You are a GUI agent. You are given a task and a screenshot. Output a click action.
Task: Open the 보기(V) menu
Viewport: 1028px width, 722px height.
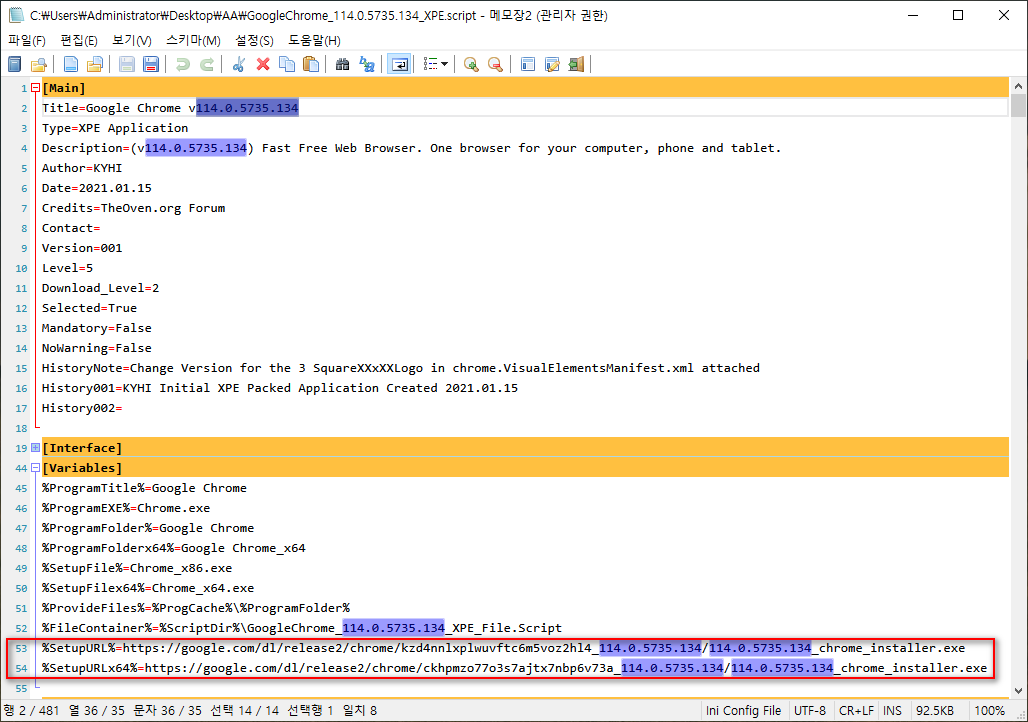click(x=132, y=41)
